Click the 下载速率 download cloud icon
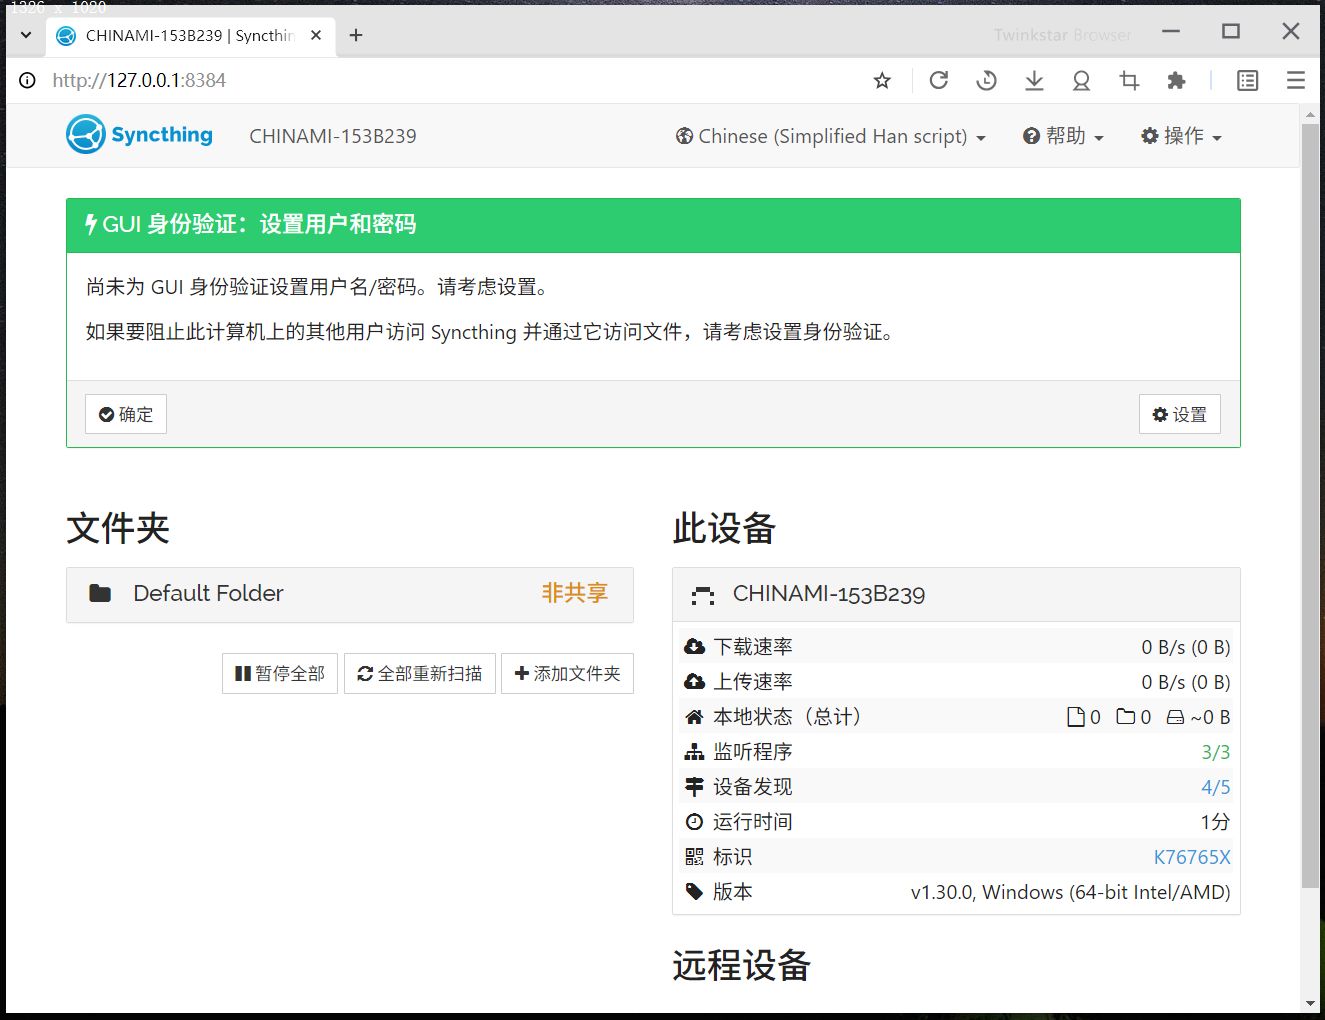This screenshot has width=1325, height=1020. click(694, 646)
